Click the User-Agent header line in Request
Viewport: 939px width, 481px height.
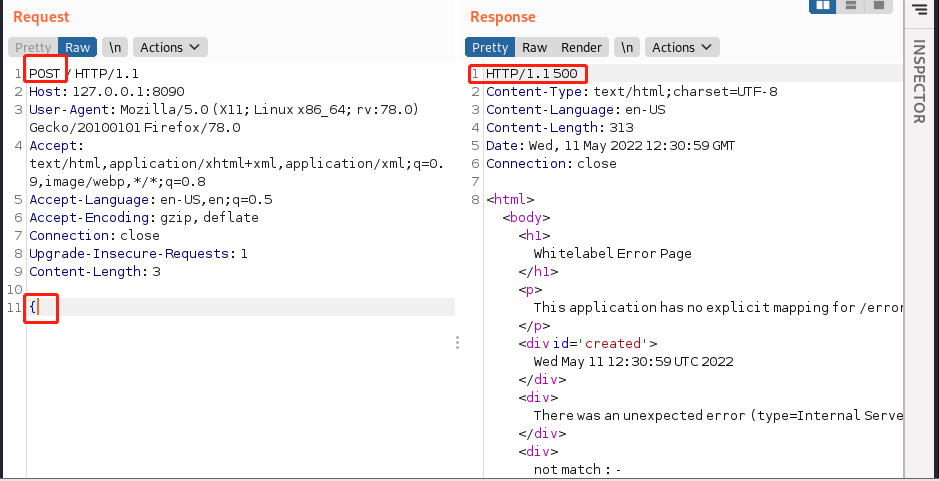[224, 110]
